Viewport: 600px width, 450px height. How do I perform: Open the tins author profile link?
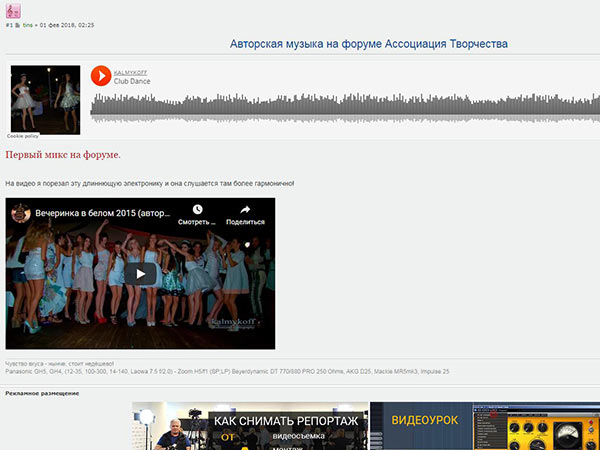point(28,25)
